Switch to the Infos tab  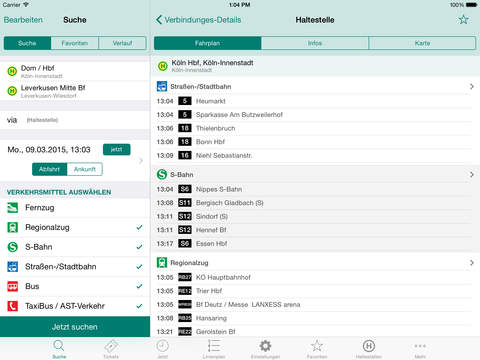315,43
